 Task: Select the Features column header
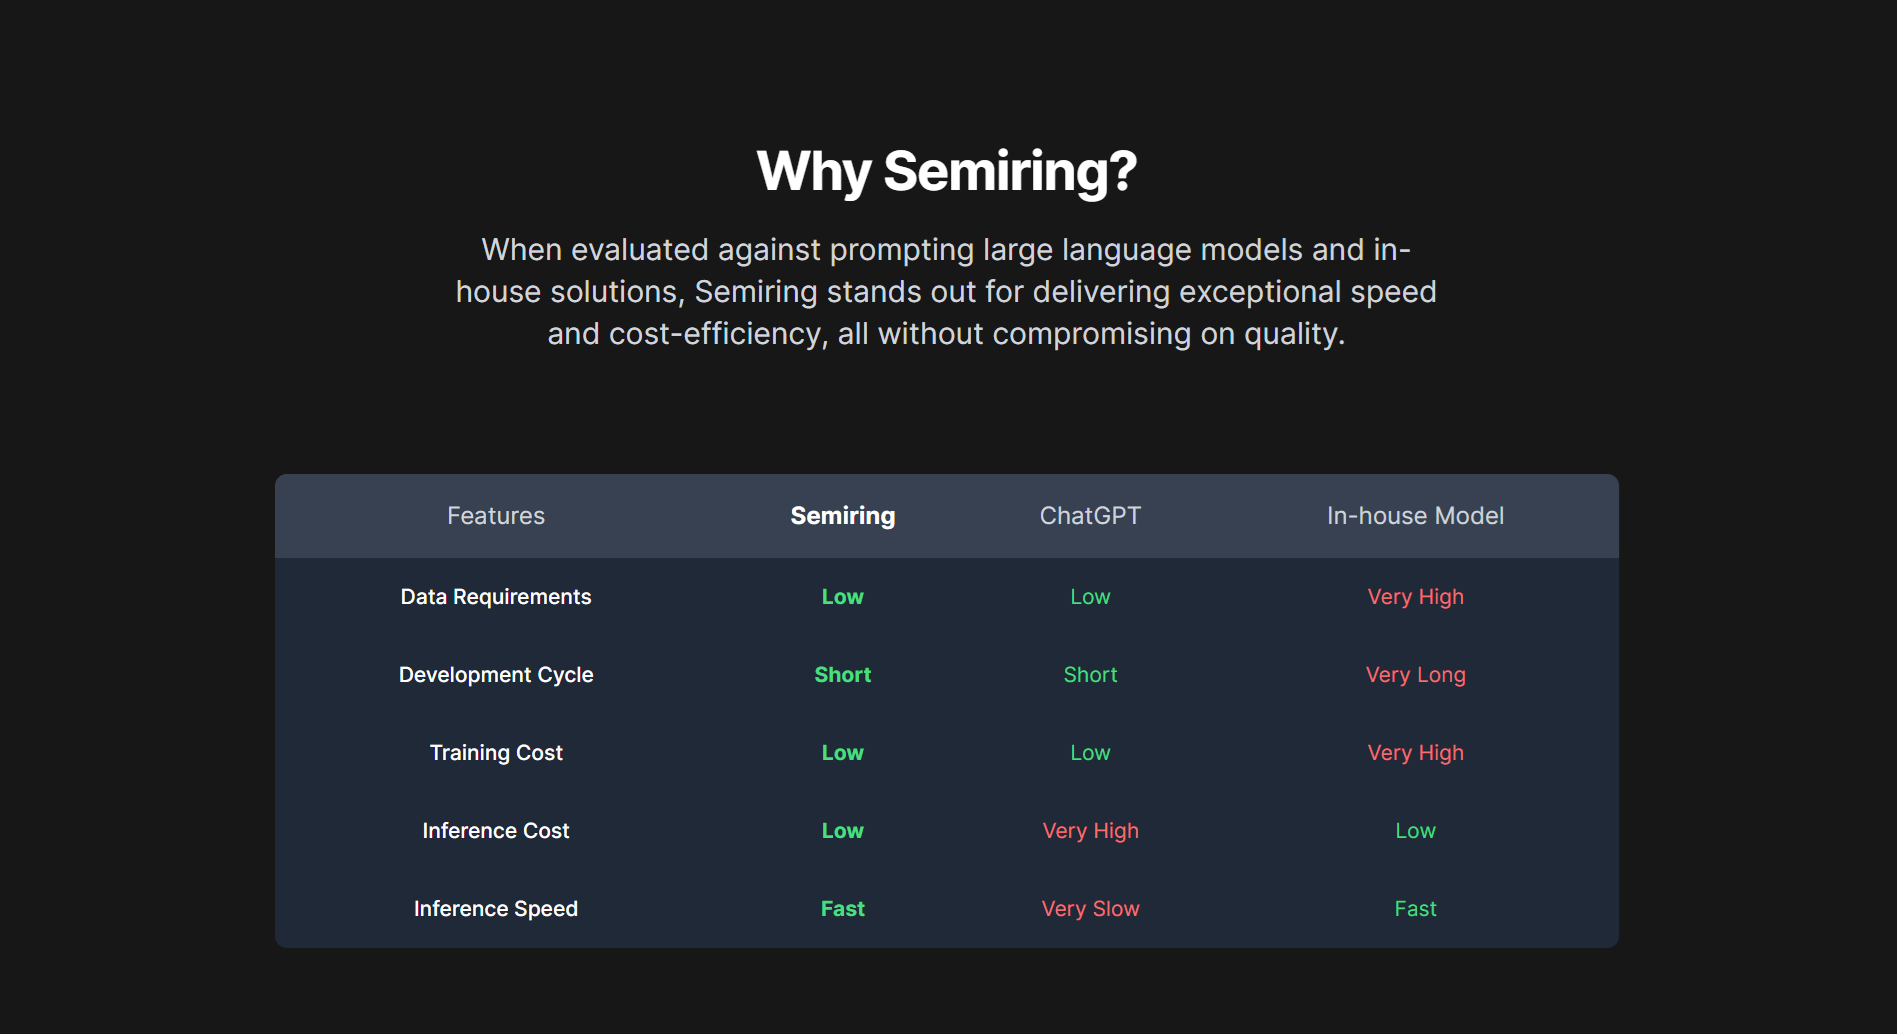[x=496, y=516]
